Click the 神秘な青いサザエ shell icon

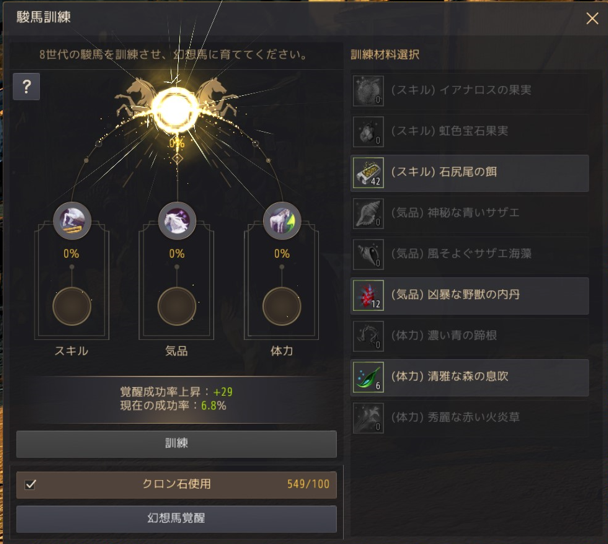click(x=368, y=214)
